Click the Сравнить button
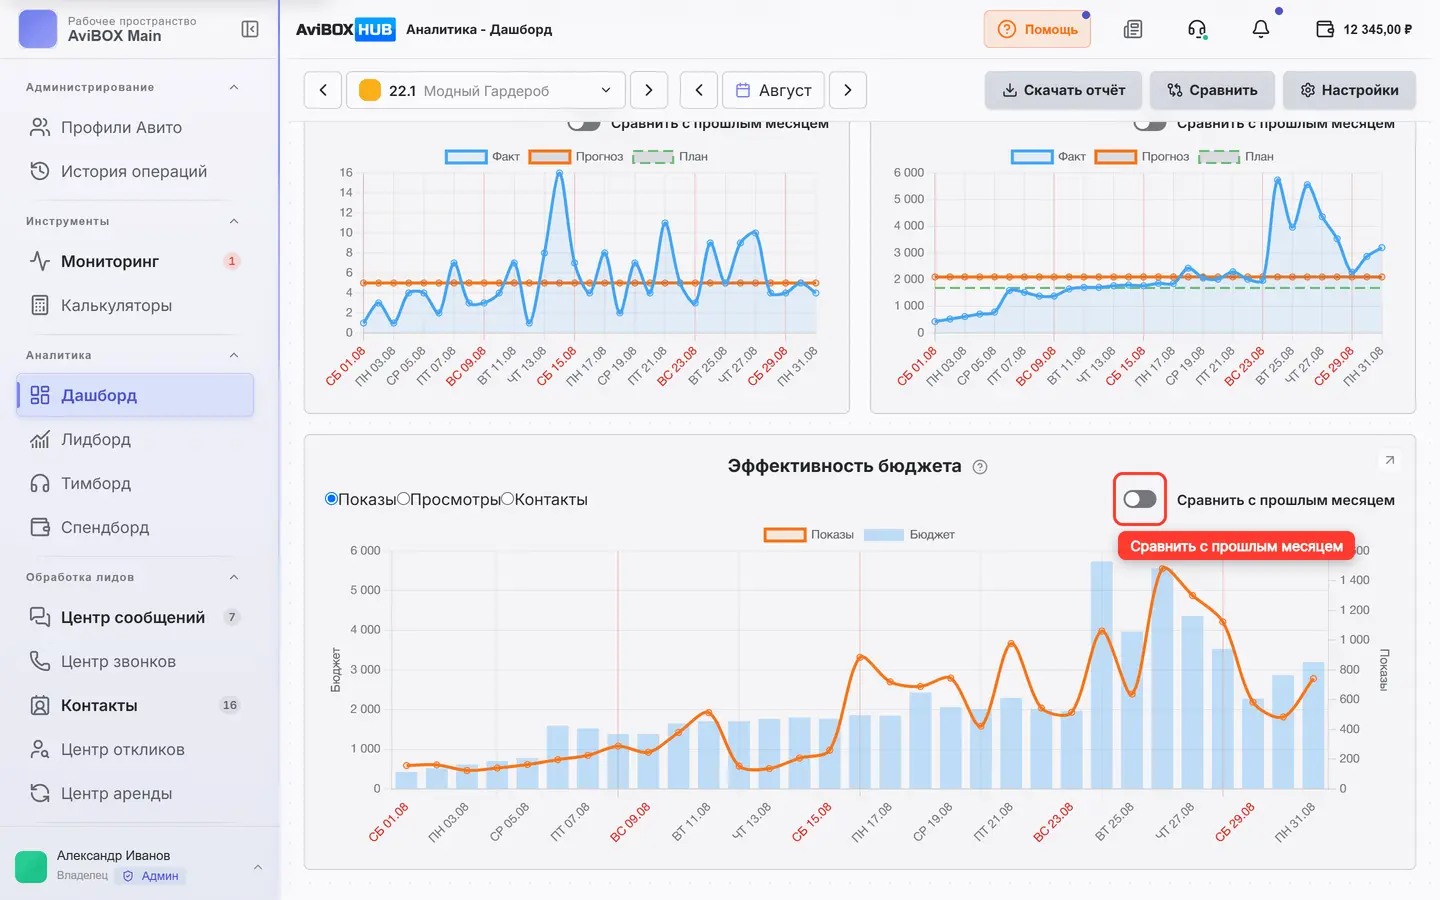1440x900 pixels. (x=1212, y=90)
